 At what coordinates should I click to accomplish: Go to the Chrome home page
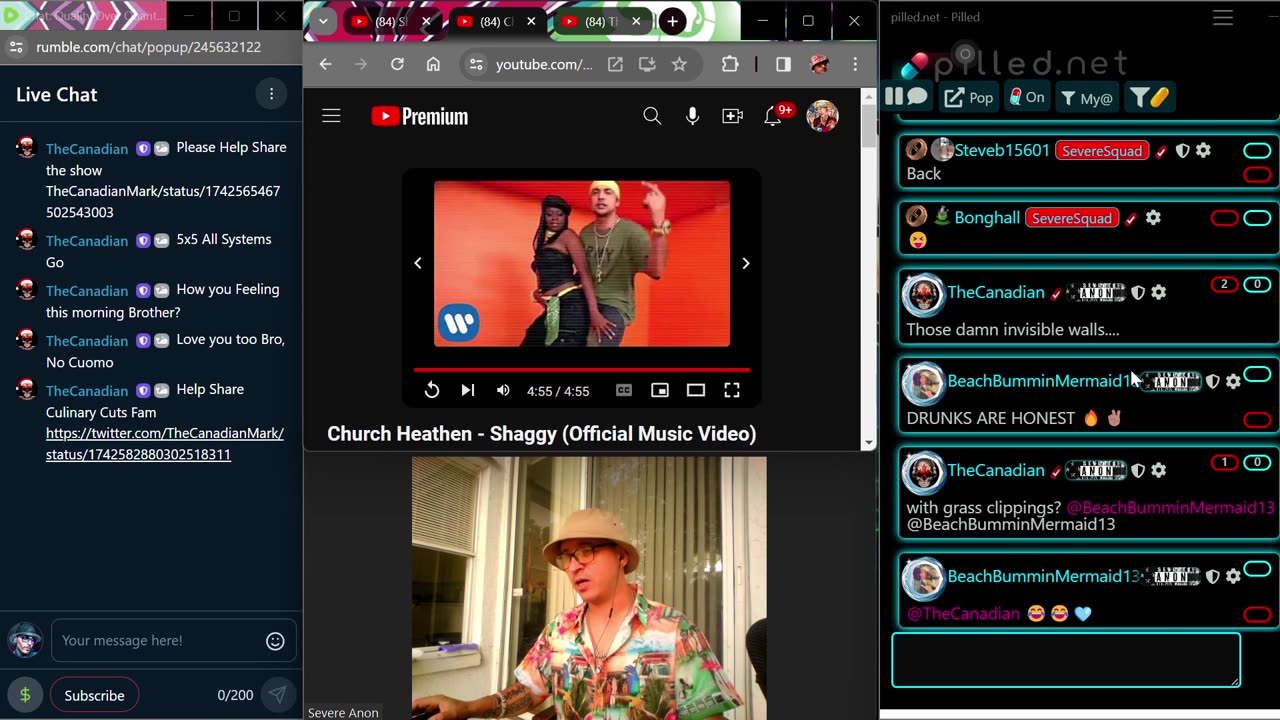point(433,64)
